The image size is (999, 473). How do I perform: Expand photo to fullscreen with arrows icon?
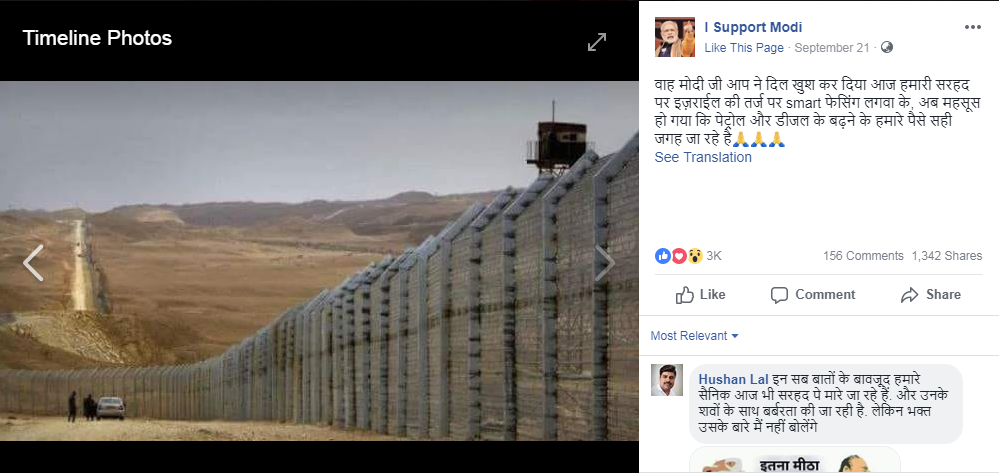click(x=596, y=42)
